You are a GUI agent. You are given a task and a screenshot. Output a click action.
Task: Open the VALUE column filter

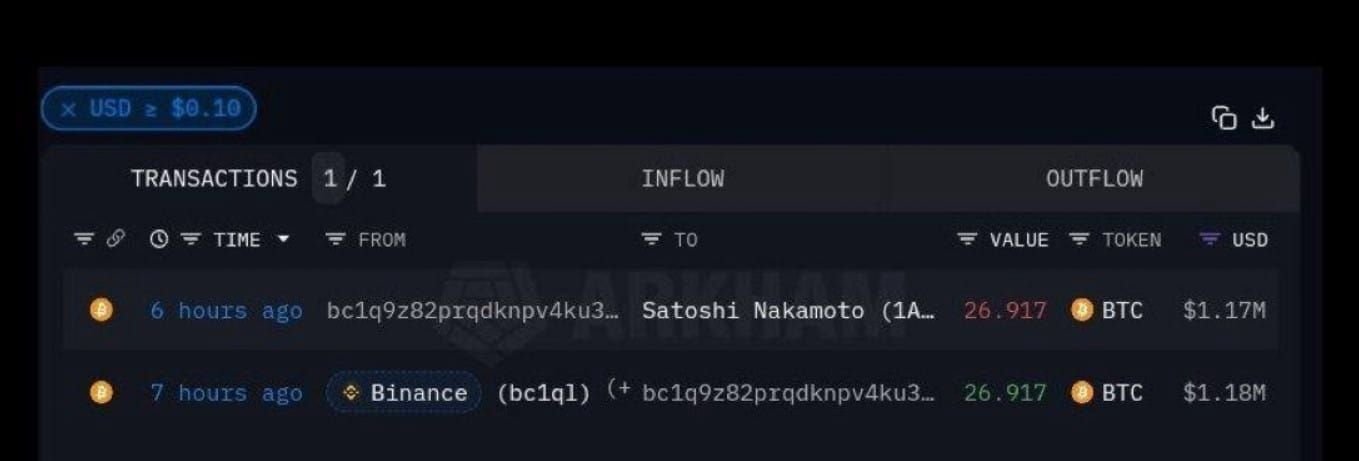click(x=967, y=239)
